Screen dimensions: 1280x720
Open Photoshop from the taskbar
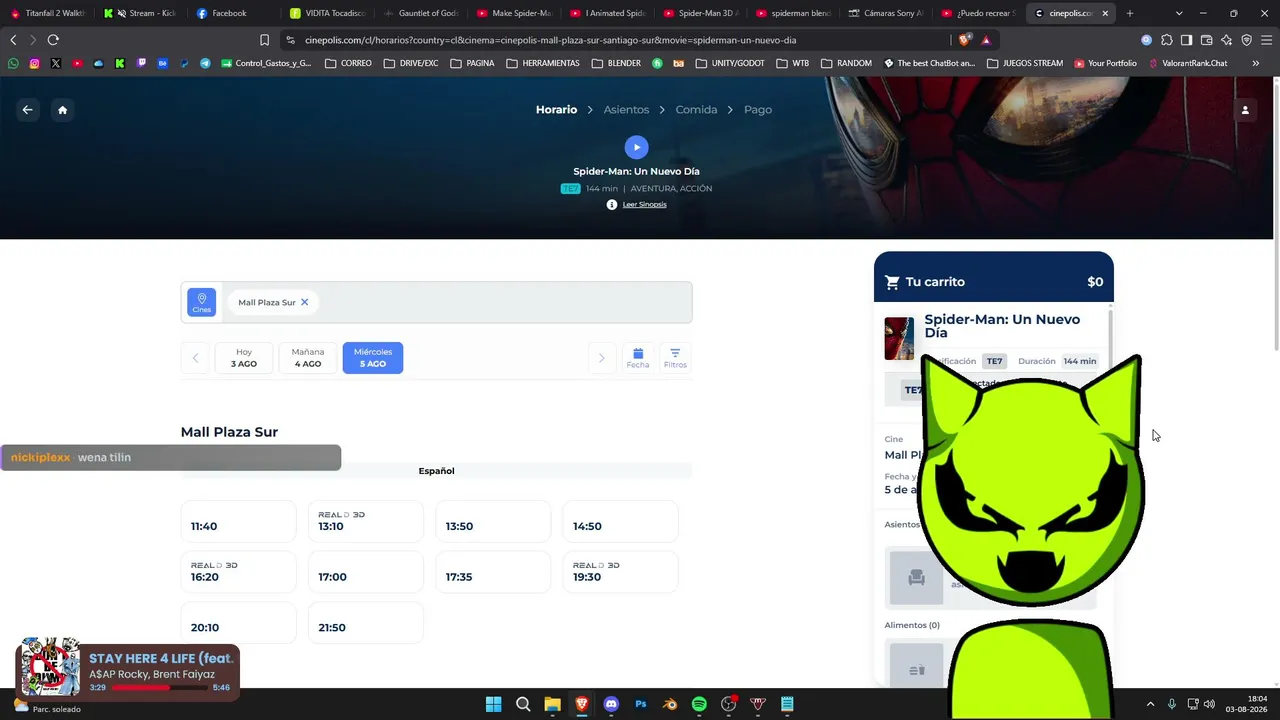641,704
